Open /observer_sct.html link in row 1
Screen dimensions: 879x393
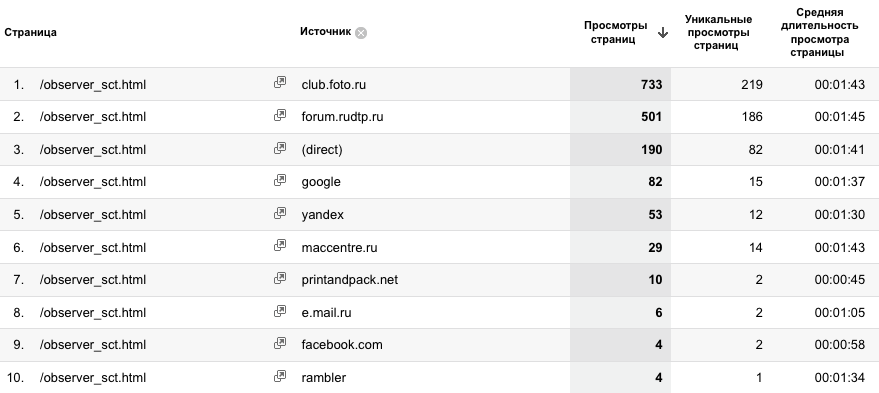(92, 85)
